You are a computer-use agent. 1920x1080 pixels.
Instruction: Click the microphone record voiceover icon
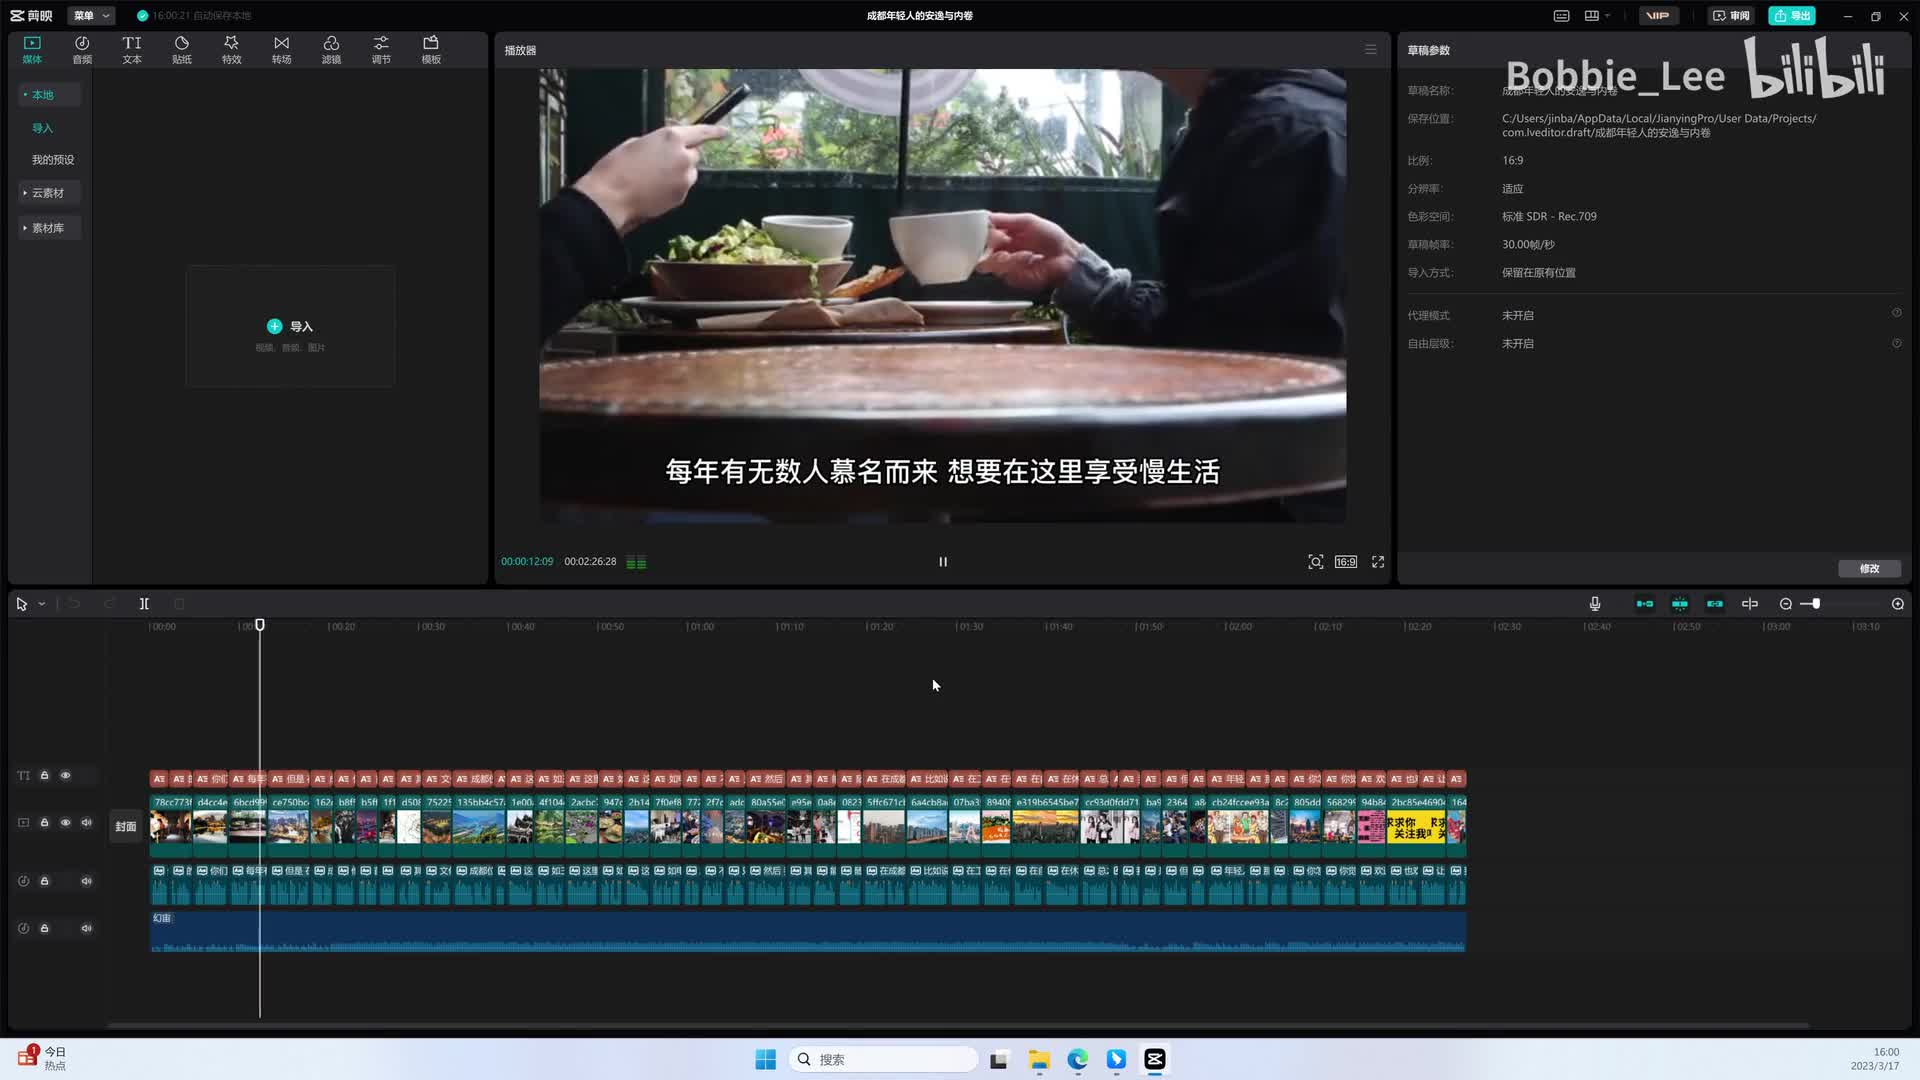pyautogui.click(x=1595, y=604)
